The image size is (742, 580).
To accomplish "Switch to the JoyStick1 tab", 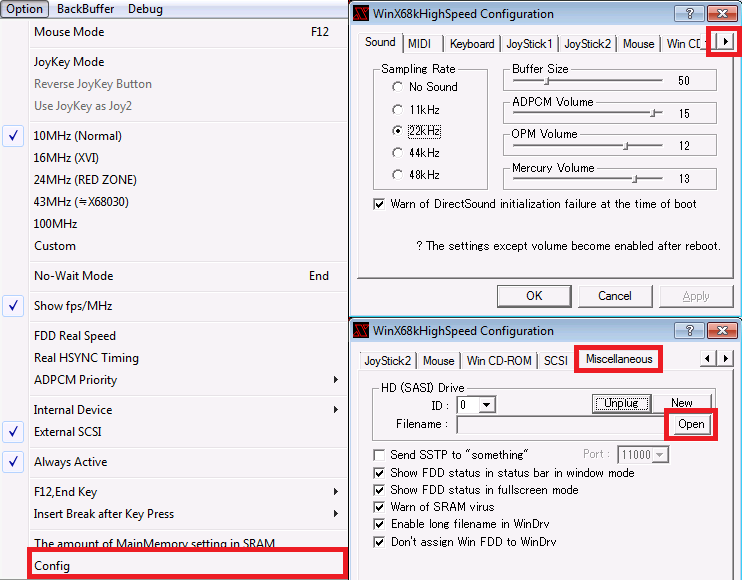I will (x=529, y=44).
